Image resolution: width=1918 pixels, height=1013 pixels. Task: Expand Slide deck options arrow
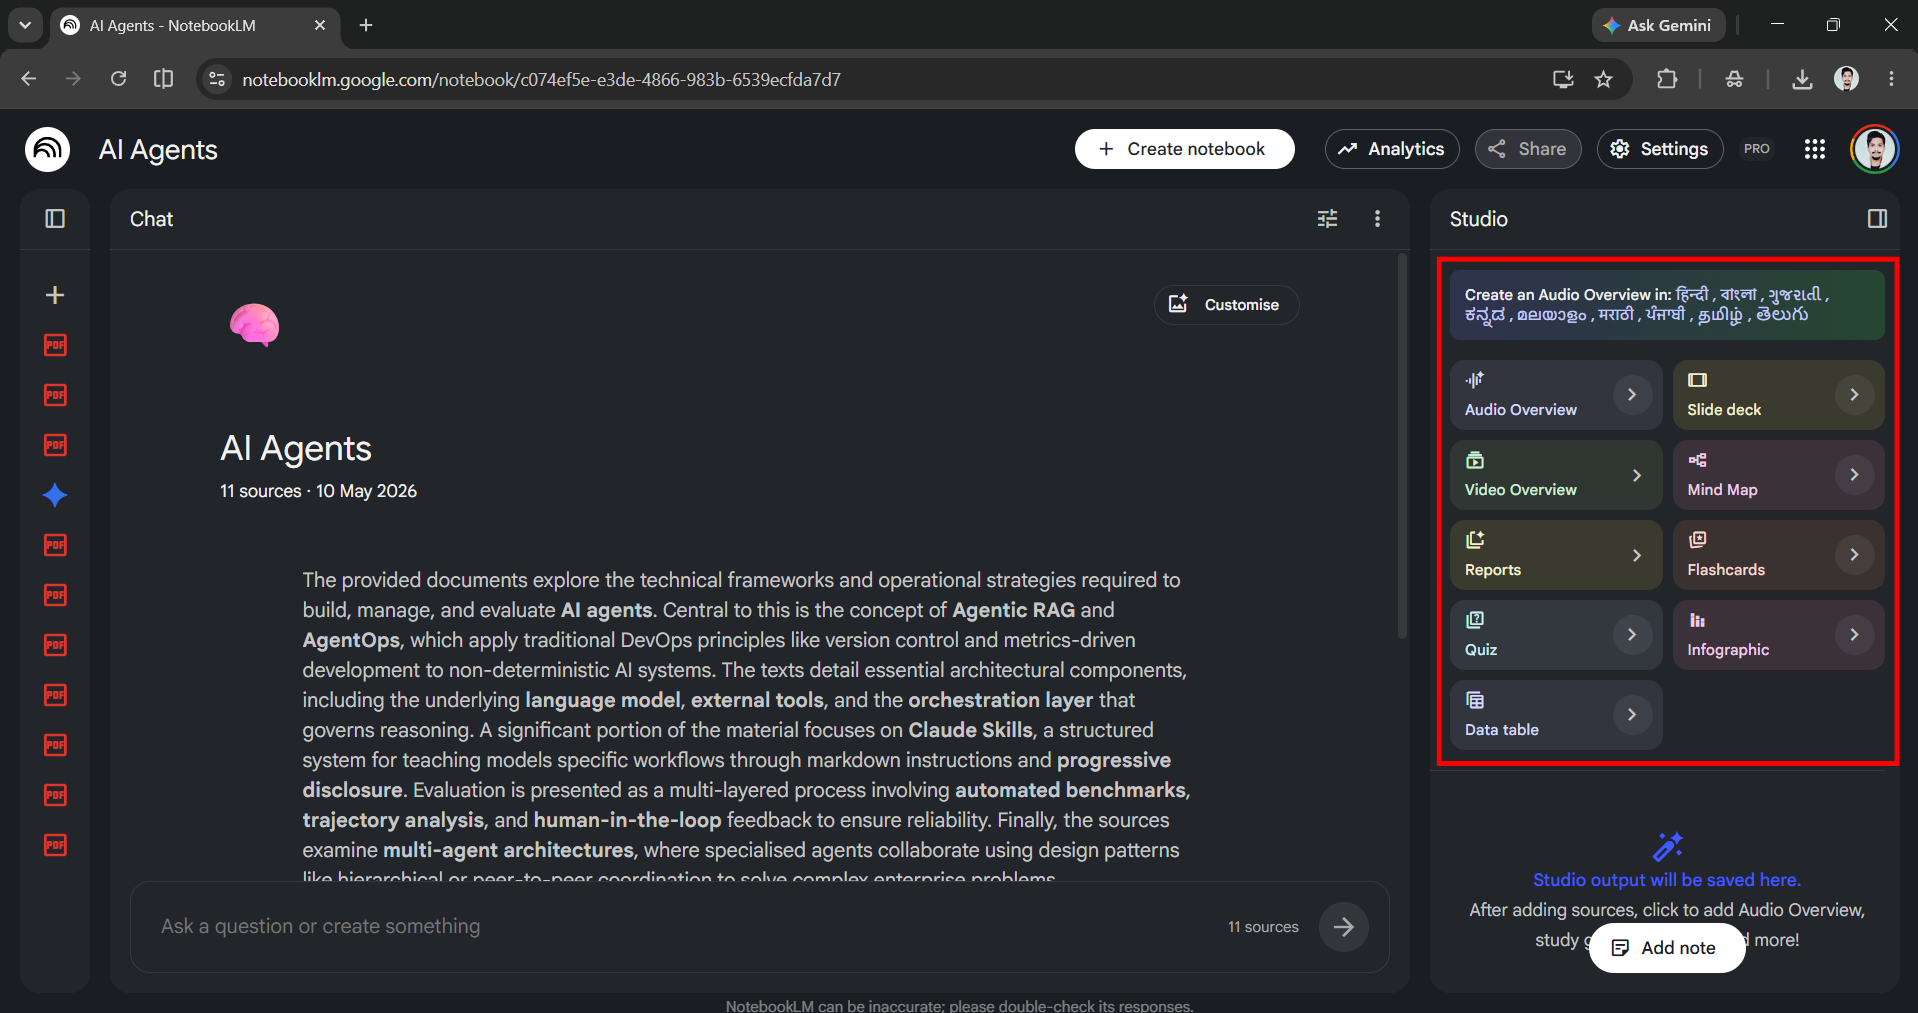(x=1854, y=395)
